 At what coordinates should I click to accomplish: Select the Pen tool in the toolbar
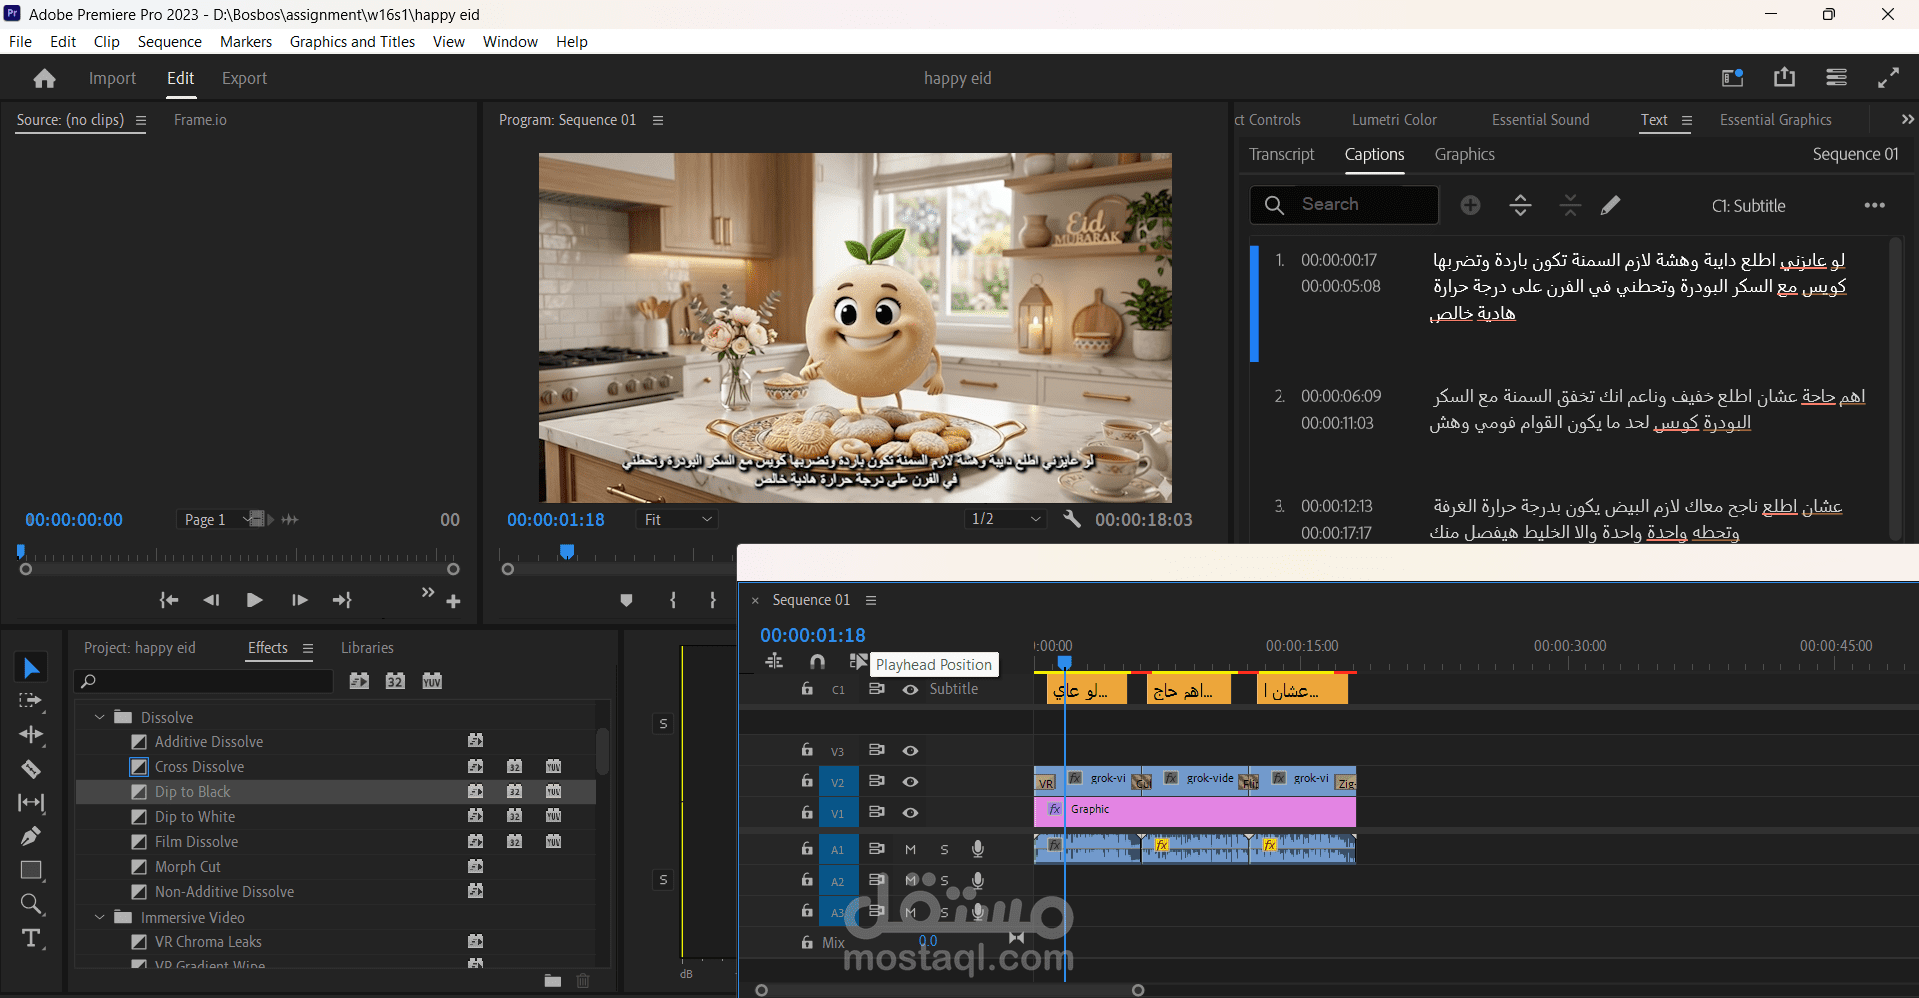point(31,836)
